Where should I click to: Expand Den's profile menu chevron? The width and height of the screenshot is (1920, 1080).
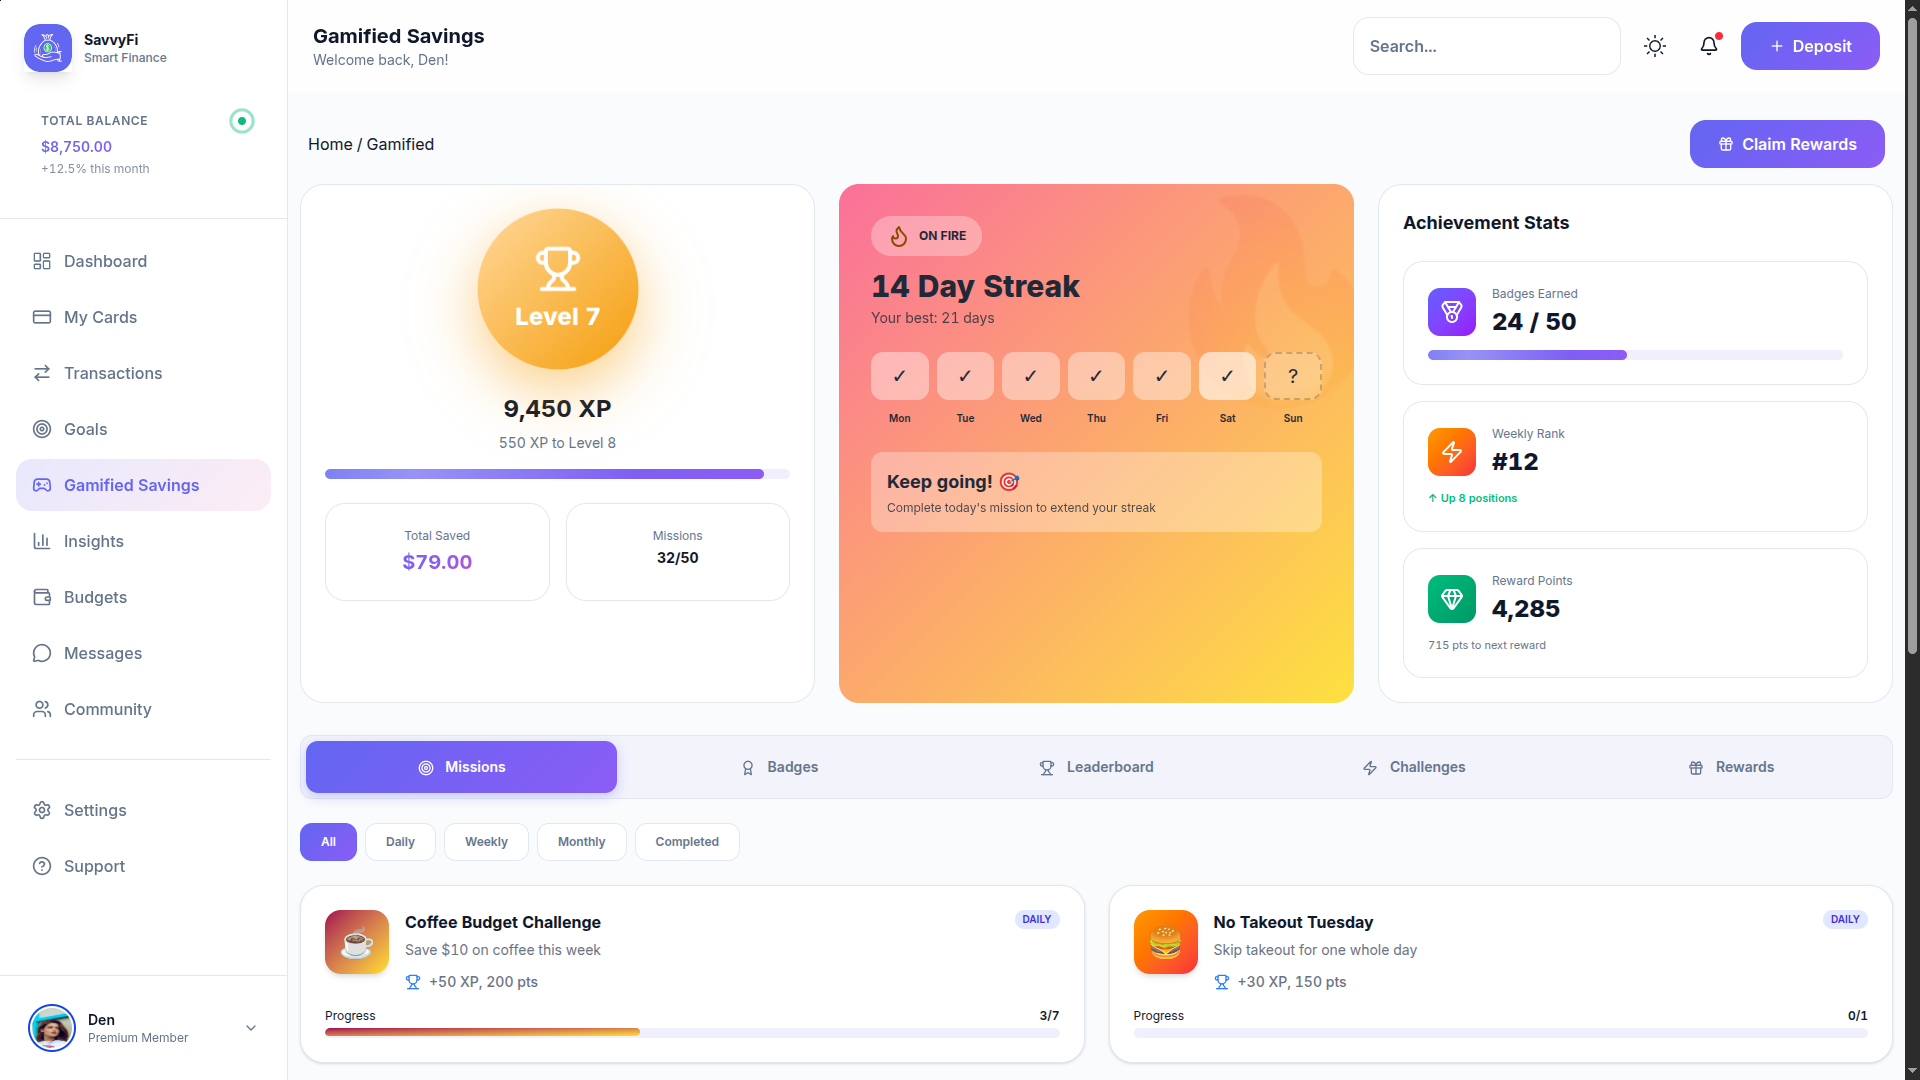click(251, 1028)
